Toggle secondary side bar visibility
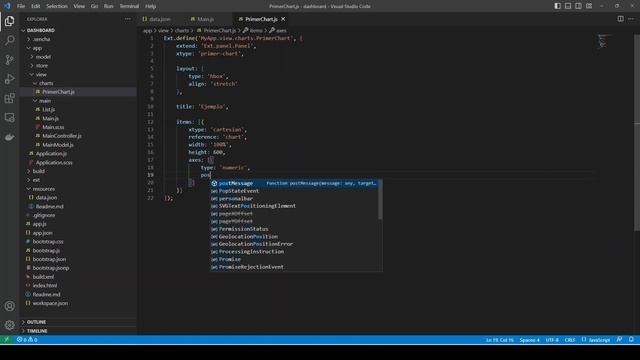640x360 pixels. pos(578,6)
